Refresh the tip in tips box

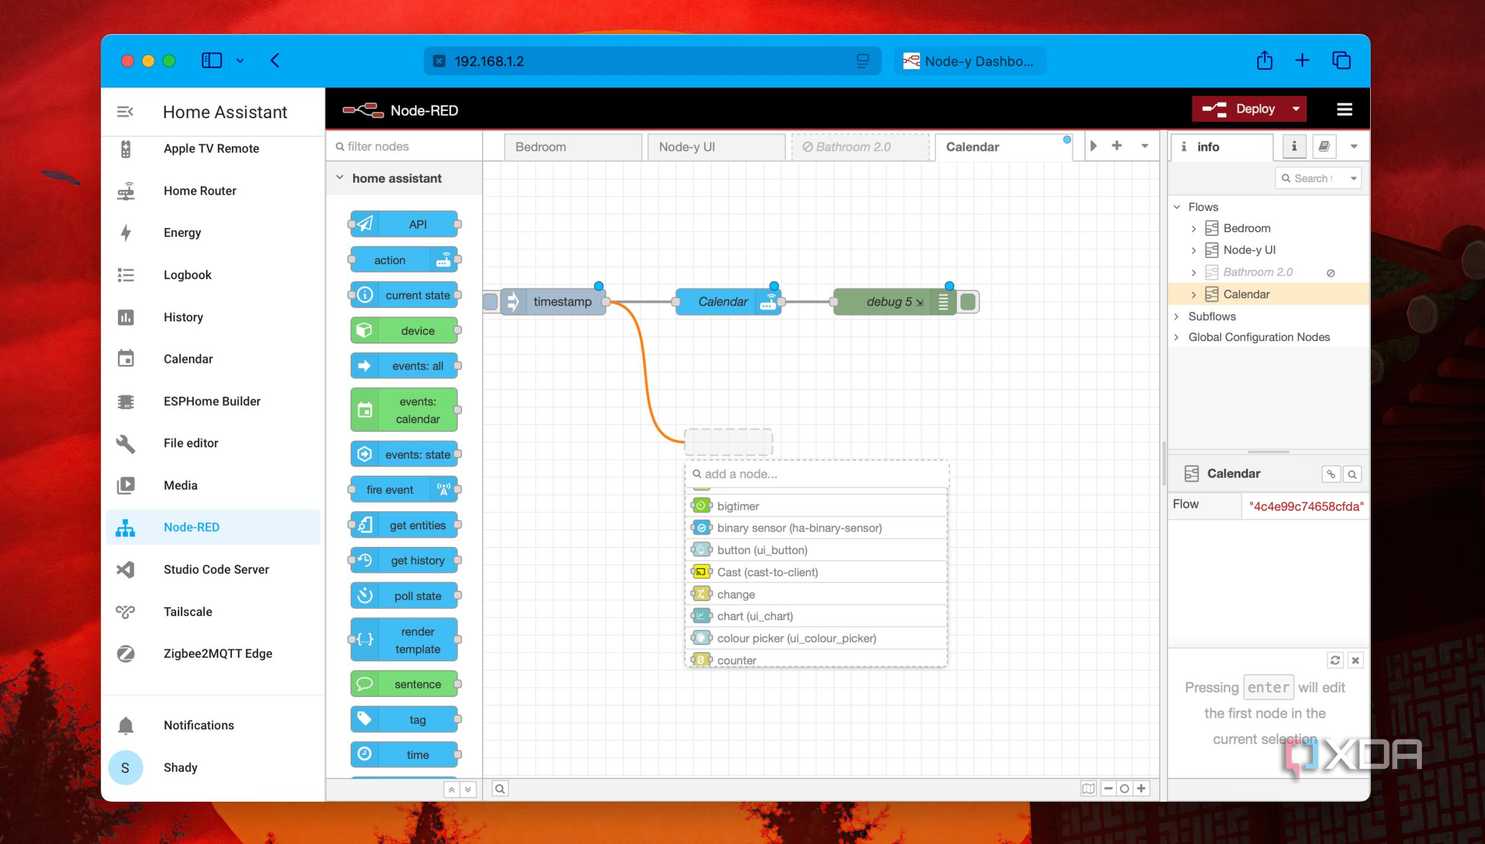[x=1335, y=661]
